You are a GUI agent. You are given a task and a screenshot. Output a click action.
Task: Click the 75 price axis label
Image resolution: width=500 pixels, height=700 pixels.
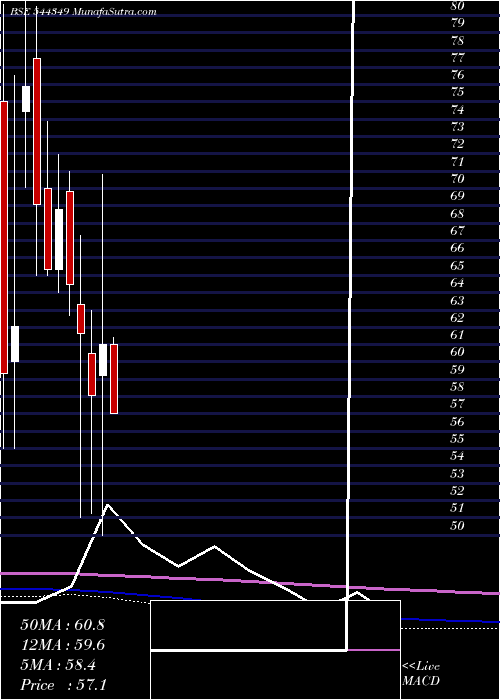[x=458, y=92]
